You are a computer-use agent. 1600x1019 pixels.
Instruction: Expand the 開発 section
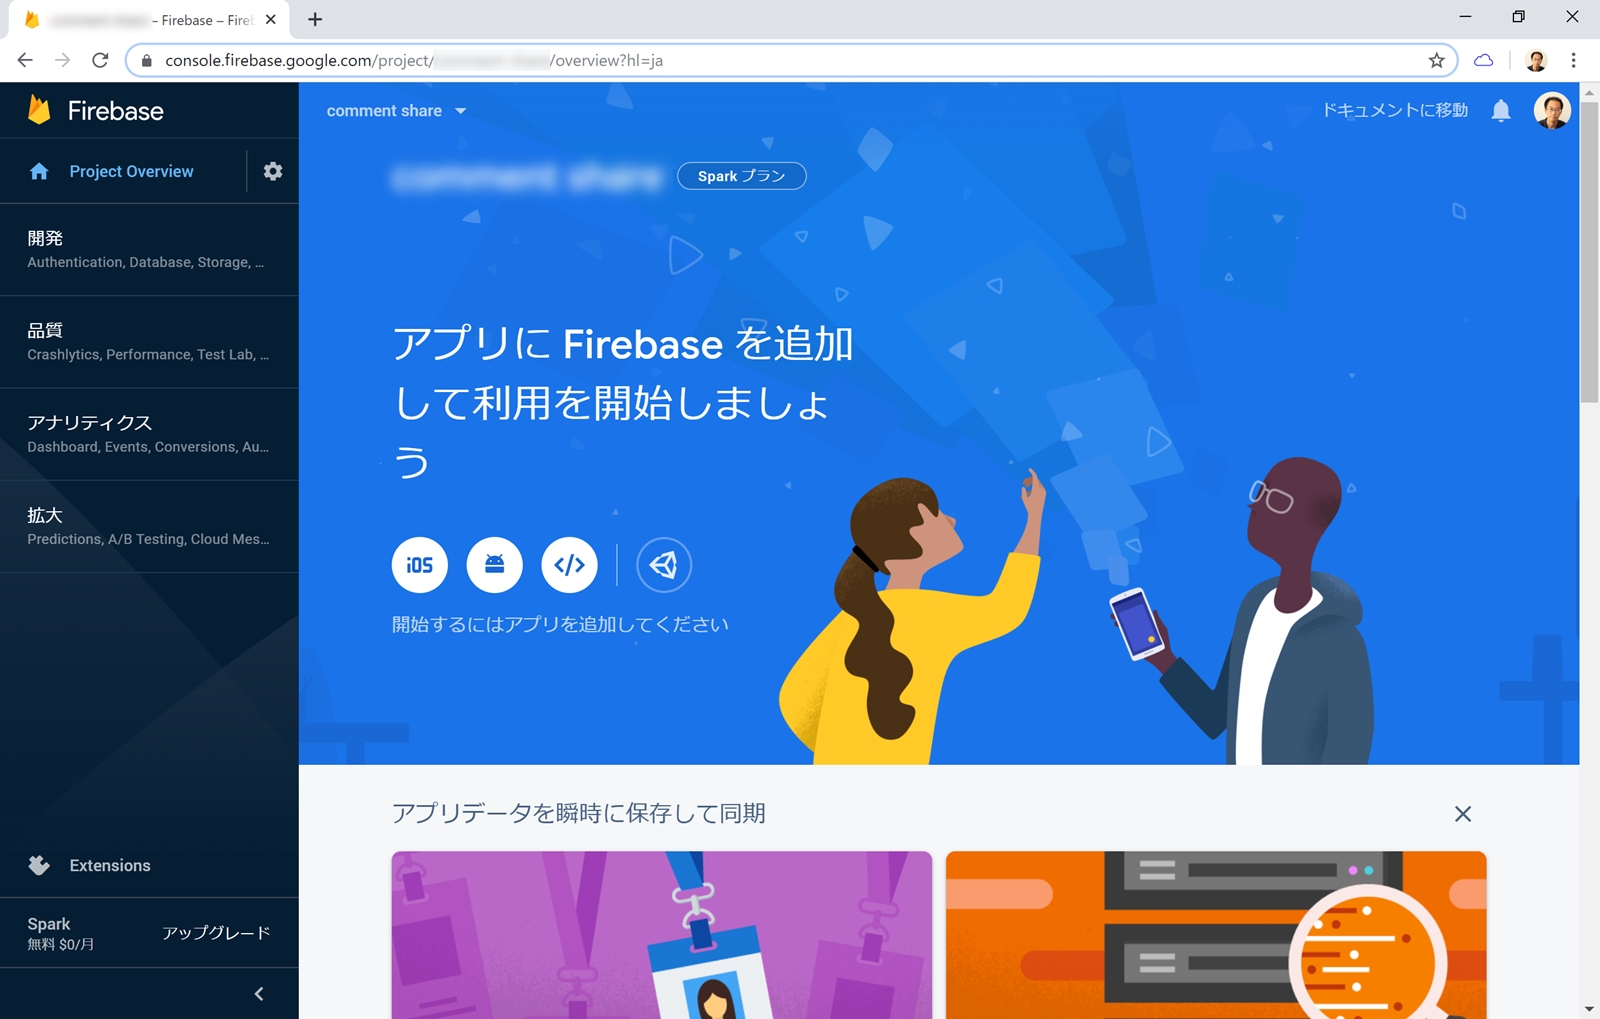[149, 250]
